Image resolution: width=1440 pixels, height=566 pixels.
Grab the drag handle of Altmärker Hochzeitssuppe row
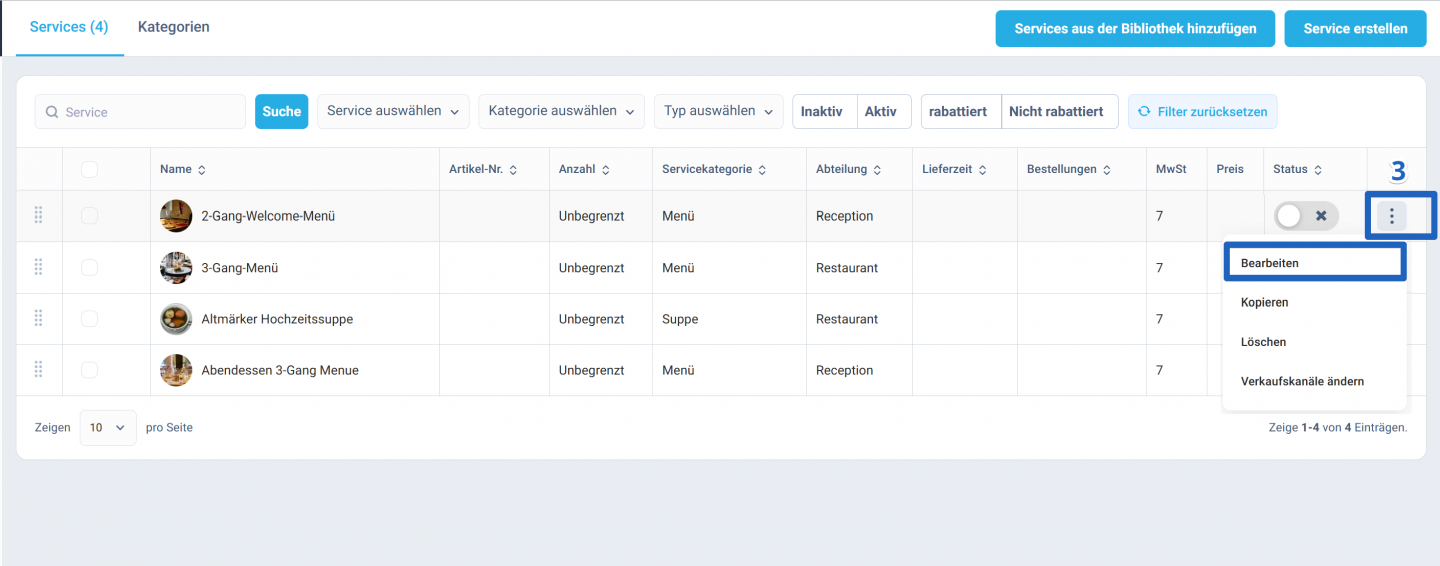(39, 318)
